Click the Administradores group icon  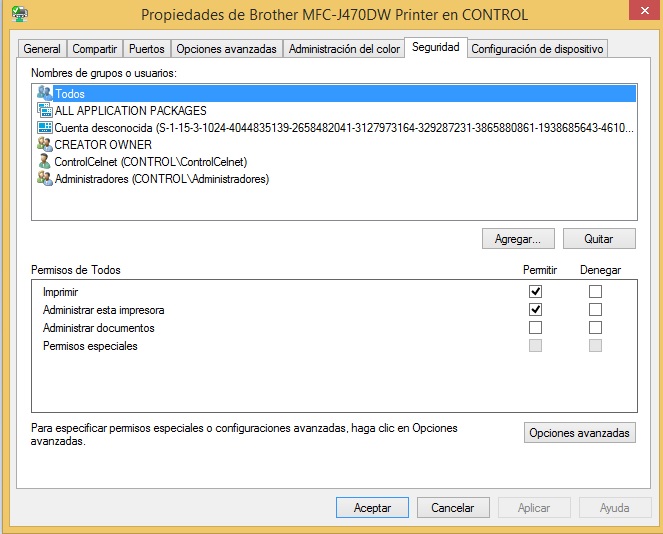(44, 179)
